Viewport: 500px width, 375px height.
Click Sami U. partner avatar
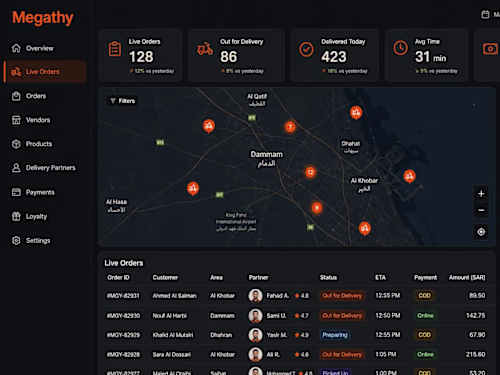(x=255, y=316)
